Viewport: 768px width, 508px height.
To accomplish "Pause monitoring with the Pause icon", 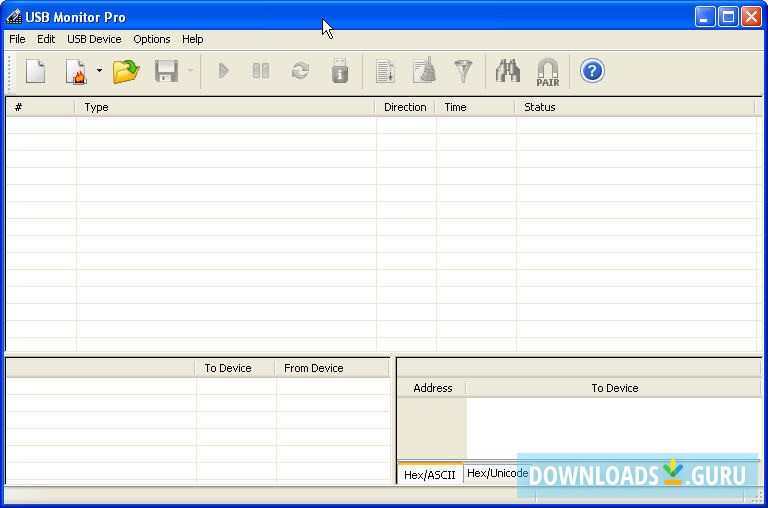I will 261,71.
